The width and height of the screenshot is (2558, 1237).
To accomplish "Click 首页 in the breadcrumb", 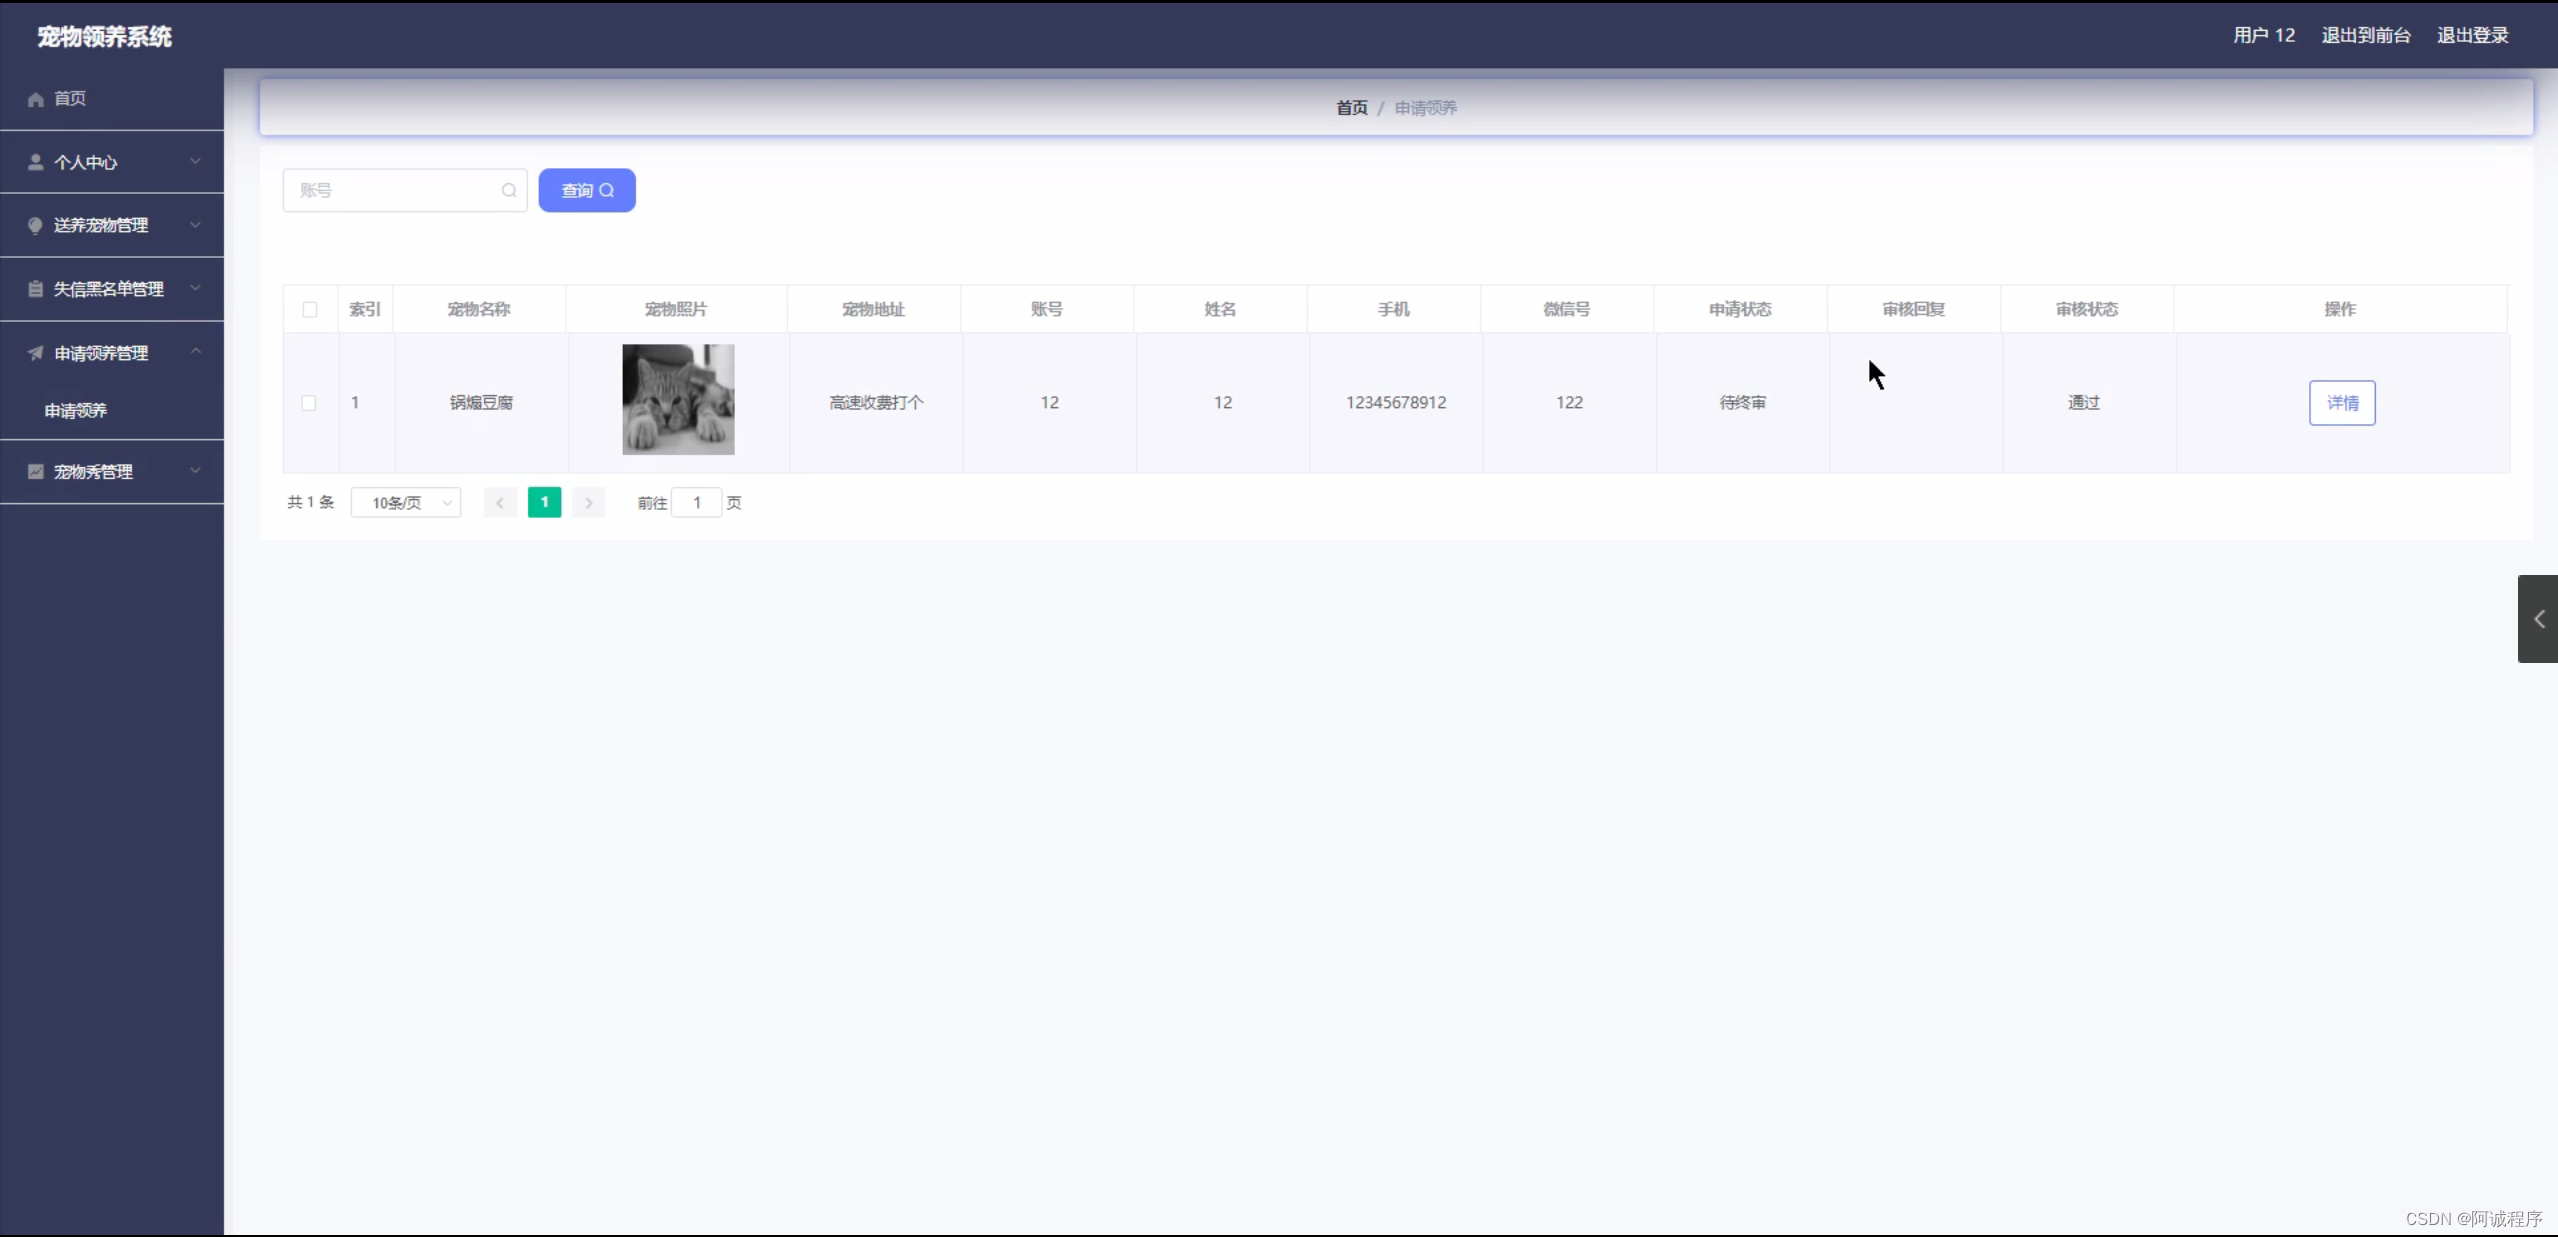I will [x=1351, y=108].
